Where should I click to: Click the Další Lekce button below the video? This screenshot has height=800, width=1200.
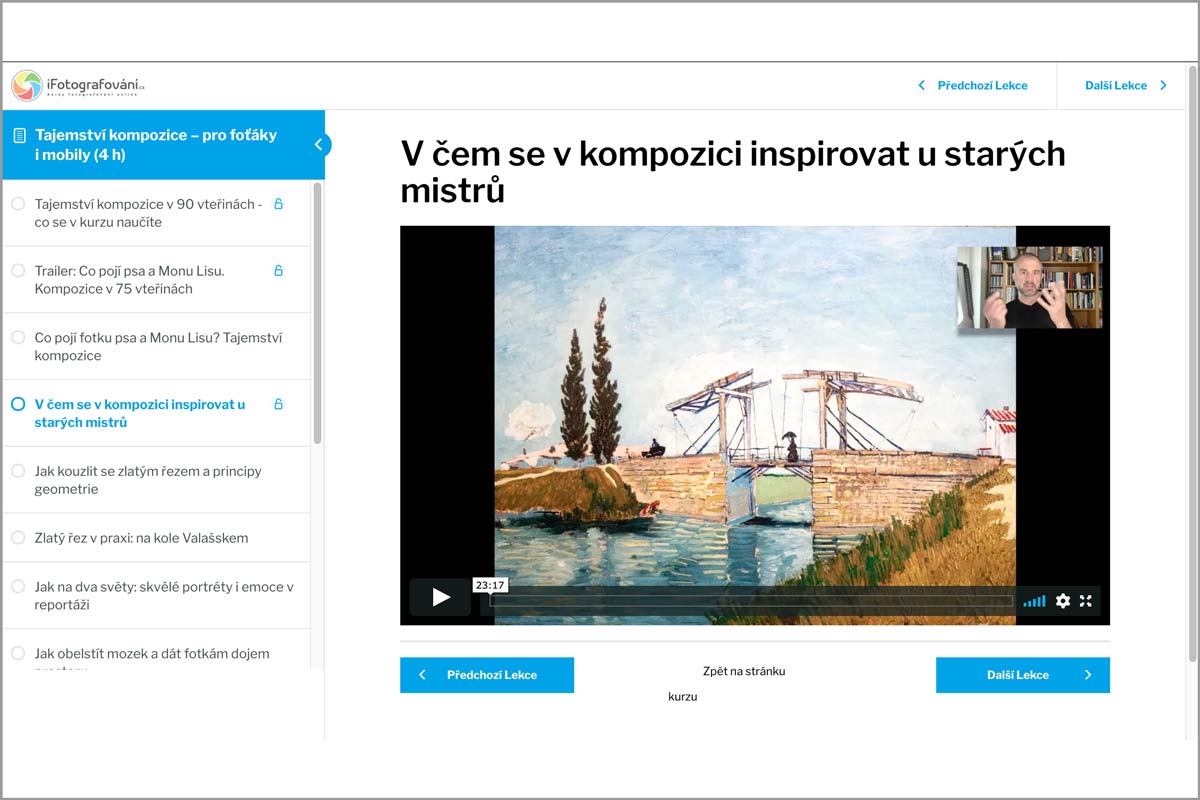coord(1023,675)
